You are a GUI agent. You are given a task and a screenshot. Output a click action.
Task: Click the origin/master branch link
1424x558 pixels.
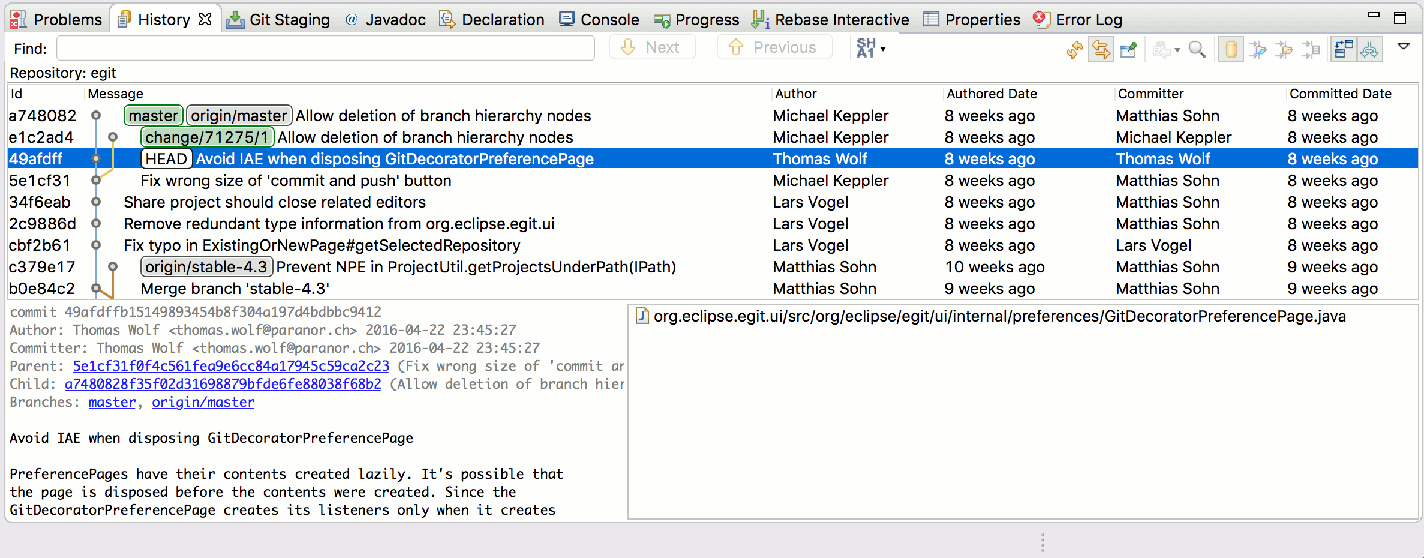201,402
